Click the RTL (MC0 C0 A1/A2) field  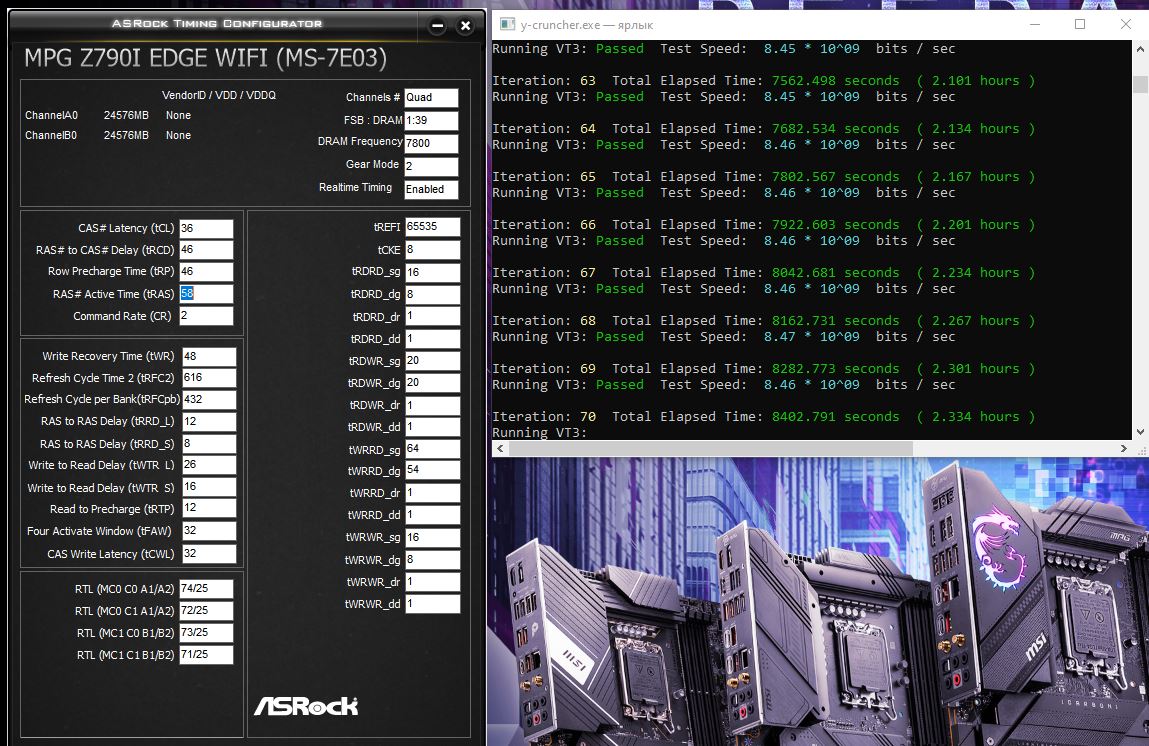(207, 588)
